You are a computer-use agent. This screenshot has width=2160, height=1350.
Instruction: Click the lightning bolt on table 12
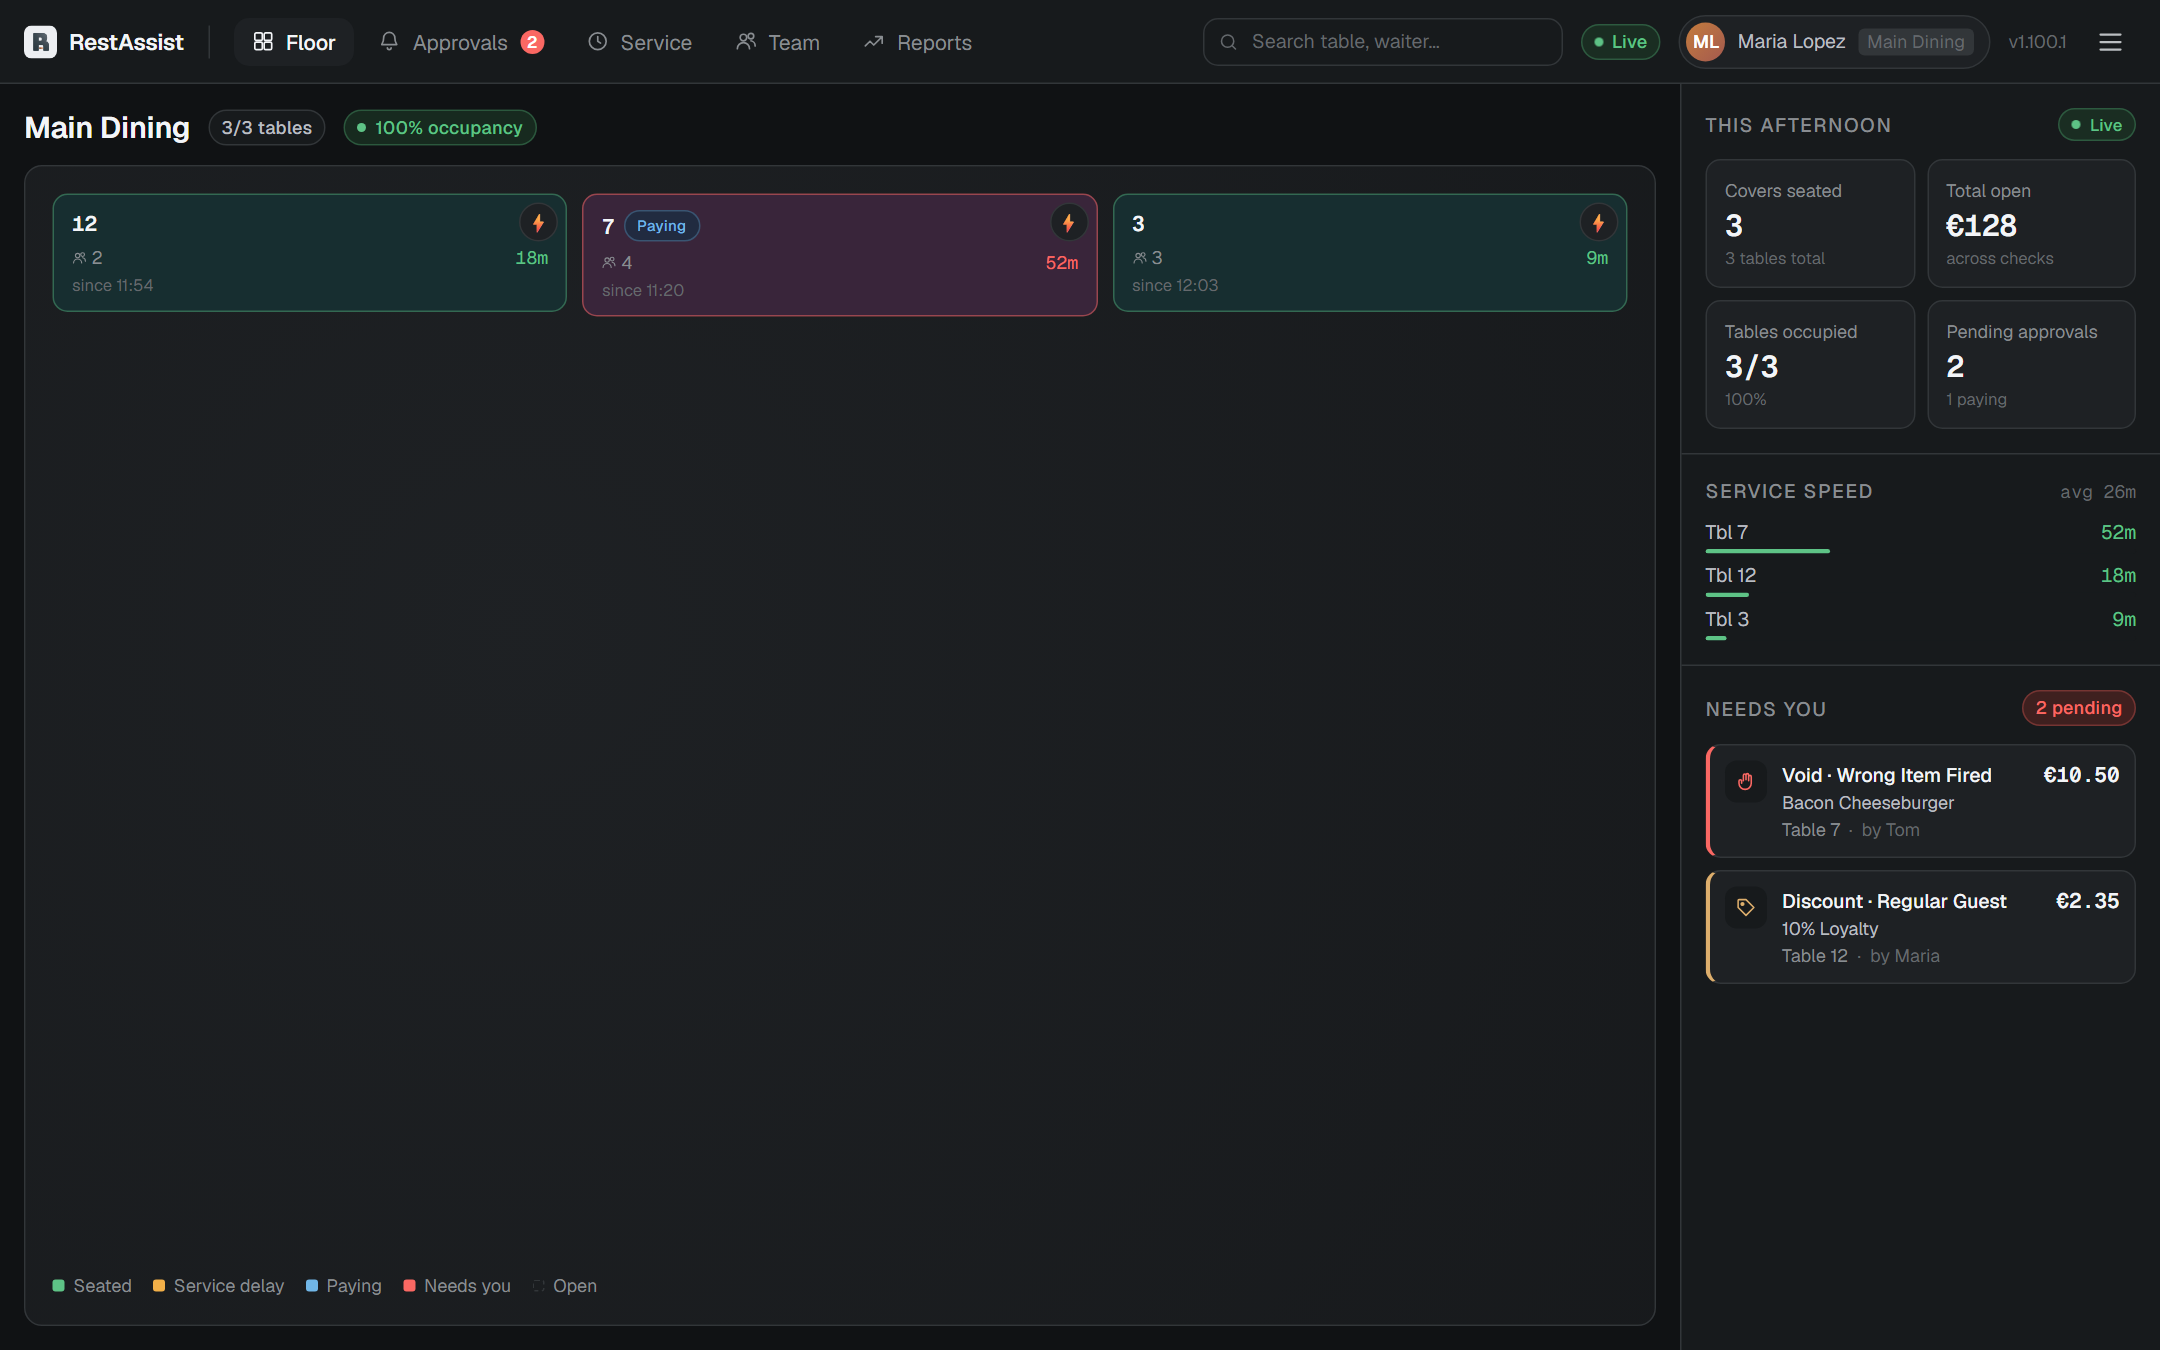coord(538,223)
